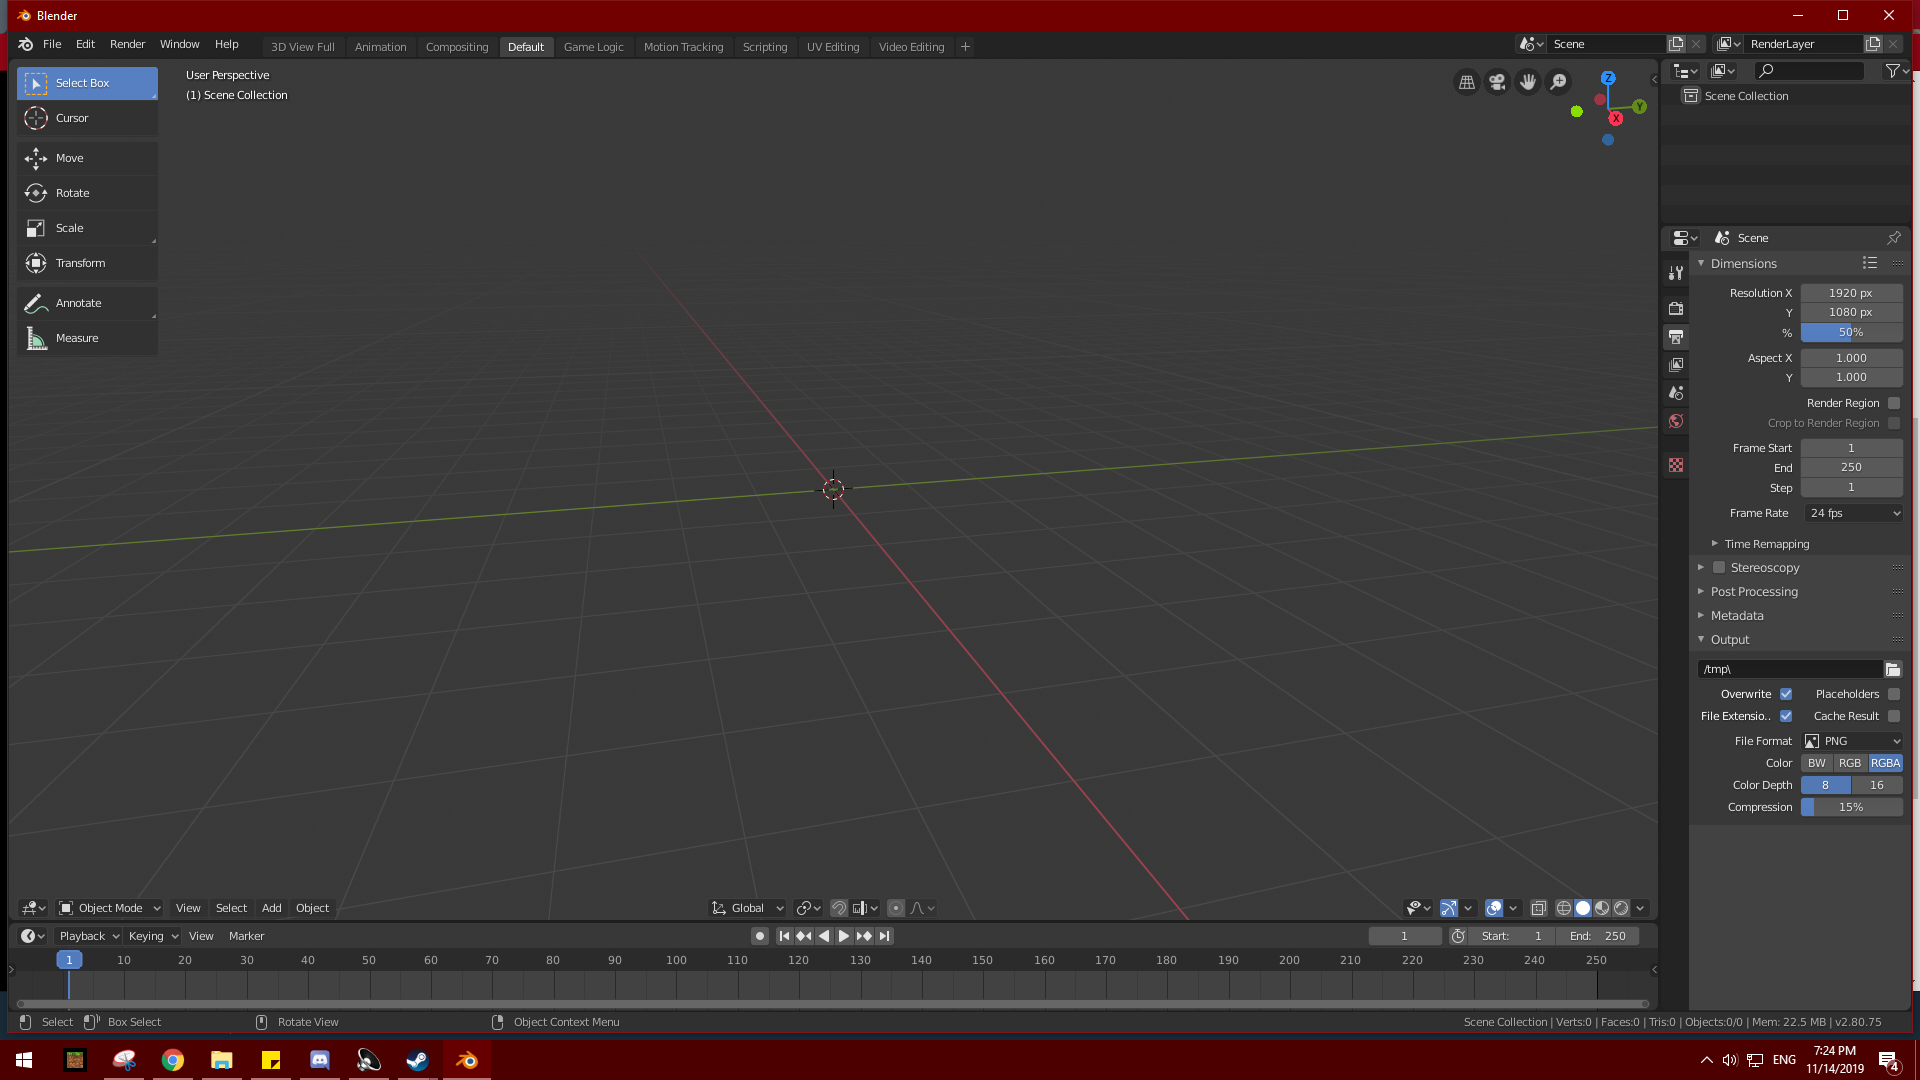Open the Render menu

click(x=127, y=45)
